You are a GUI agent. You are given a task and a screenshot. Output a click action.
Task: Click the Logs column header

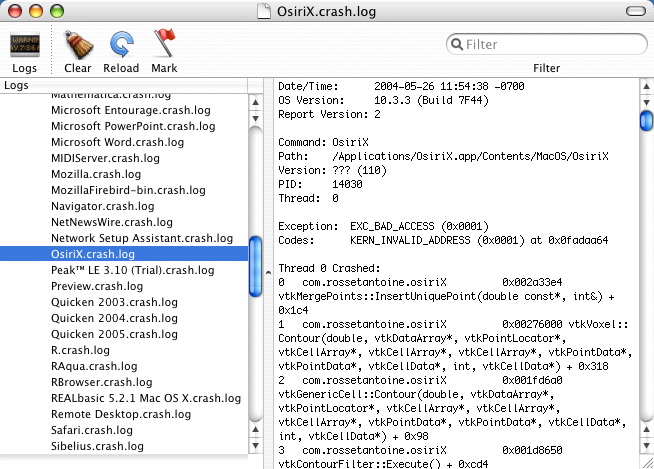click(x=124, y=86)
